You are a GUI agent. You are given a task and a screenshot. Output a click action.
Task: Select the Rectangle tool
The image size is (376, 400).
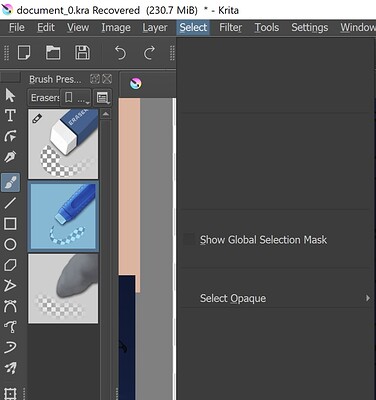coord(10,224)
